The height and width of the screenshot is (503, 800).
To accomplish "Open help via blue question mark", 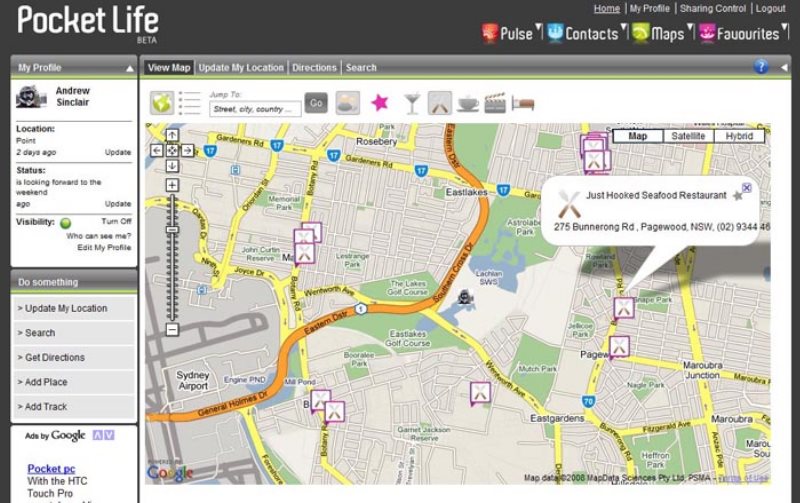I will click(x=761, y=67).
